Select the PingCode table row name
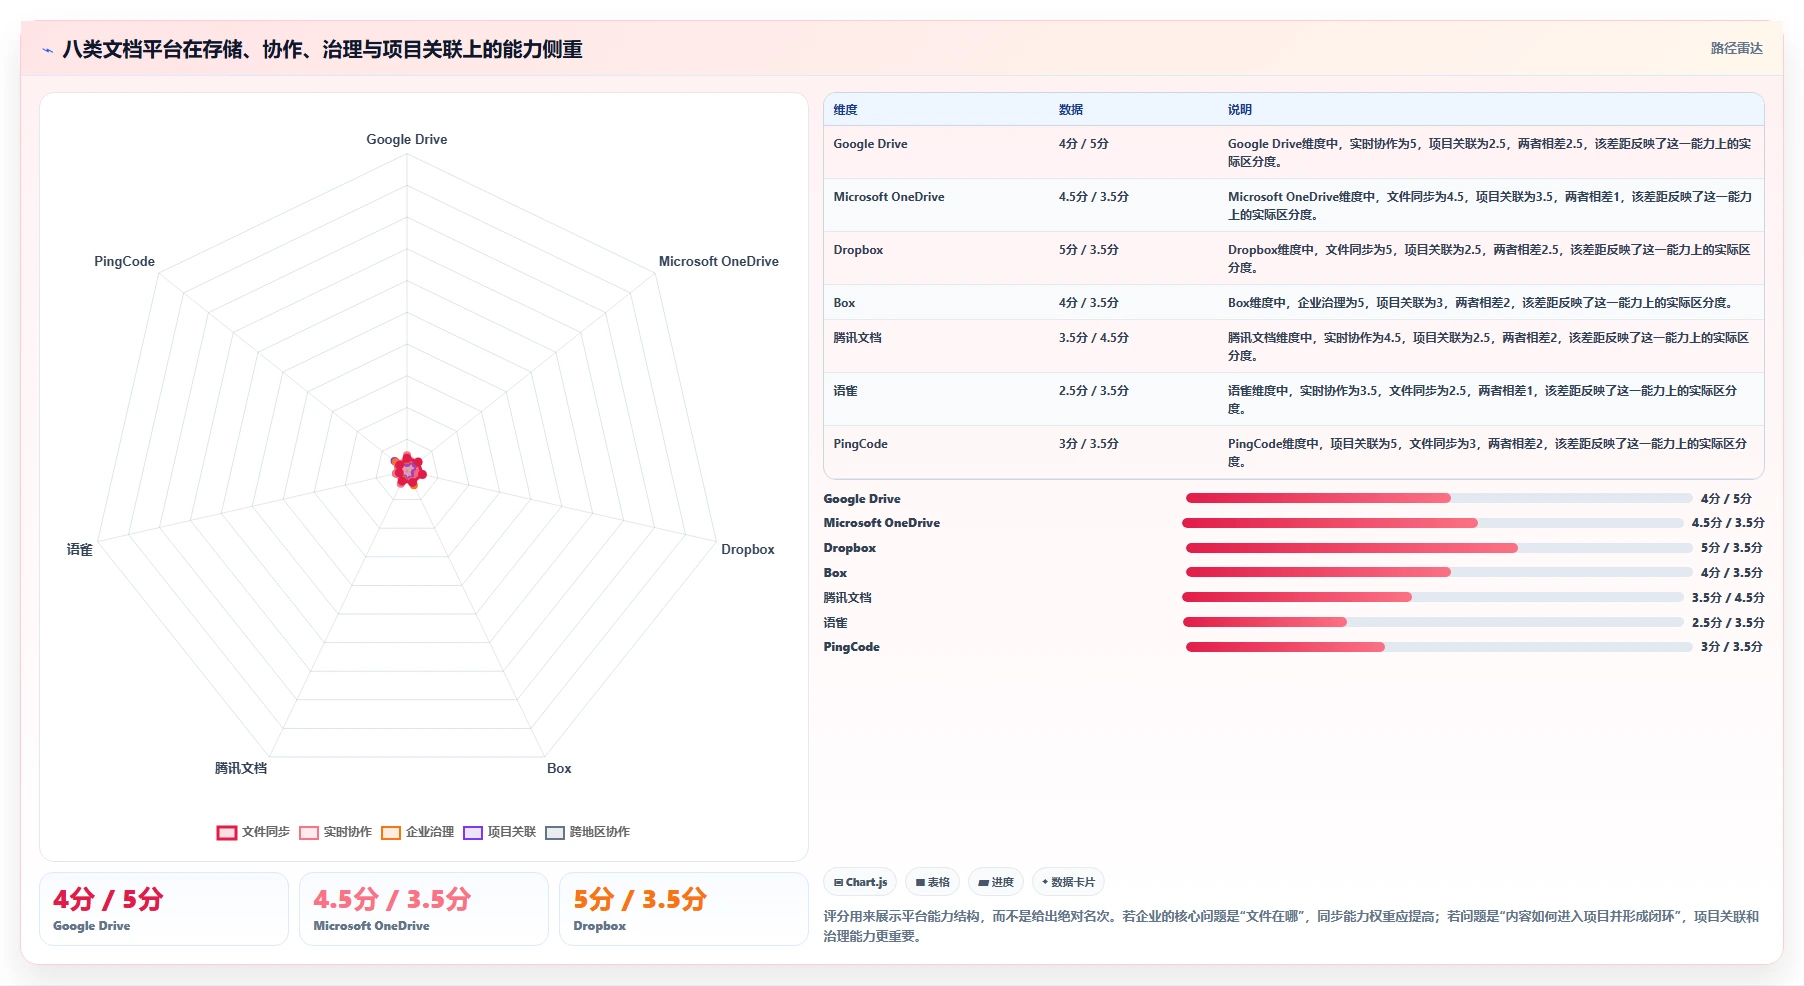The image size is (1804, 986). (860, 444)
